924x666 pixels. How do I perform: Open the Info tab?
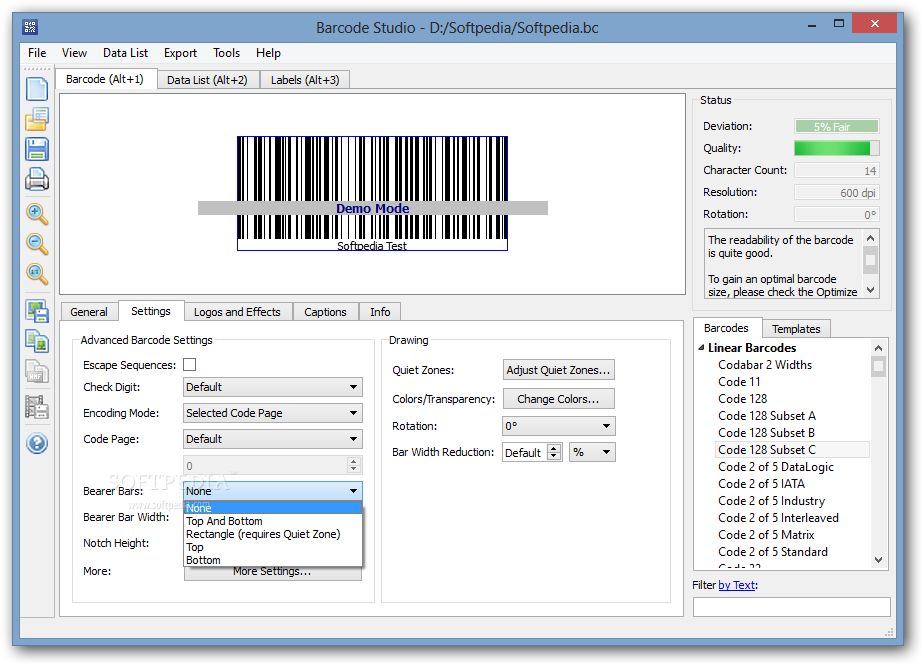pyautogui.click(x=380, y=312)
